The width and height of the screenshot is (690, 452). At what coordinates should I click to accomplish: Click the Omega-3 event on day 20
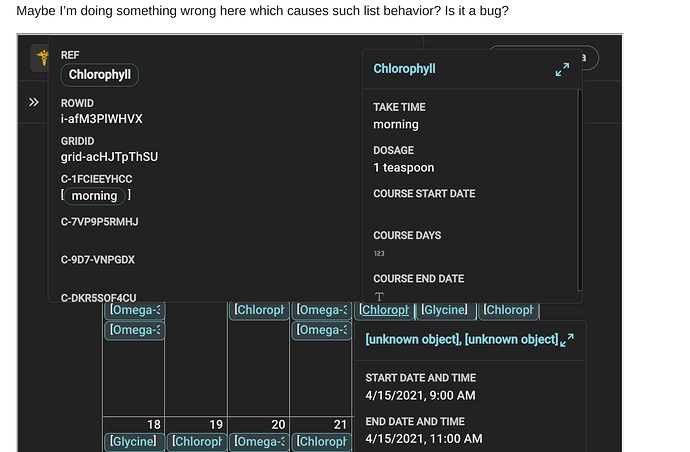[259, 441]
